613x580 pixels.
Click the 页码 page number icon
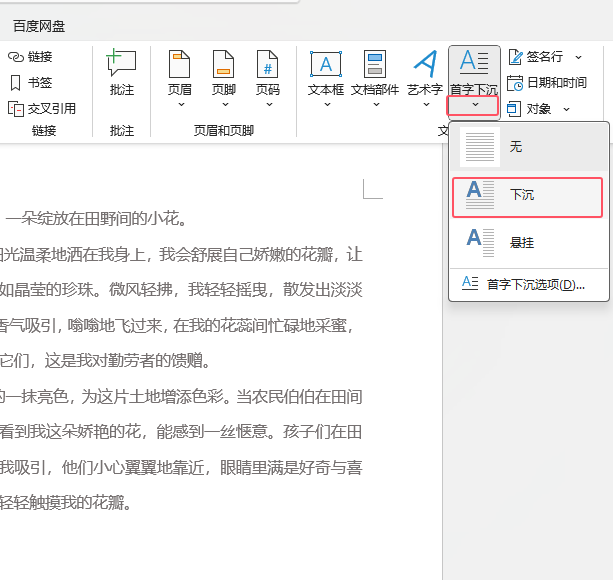point(267,64)
